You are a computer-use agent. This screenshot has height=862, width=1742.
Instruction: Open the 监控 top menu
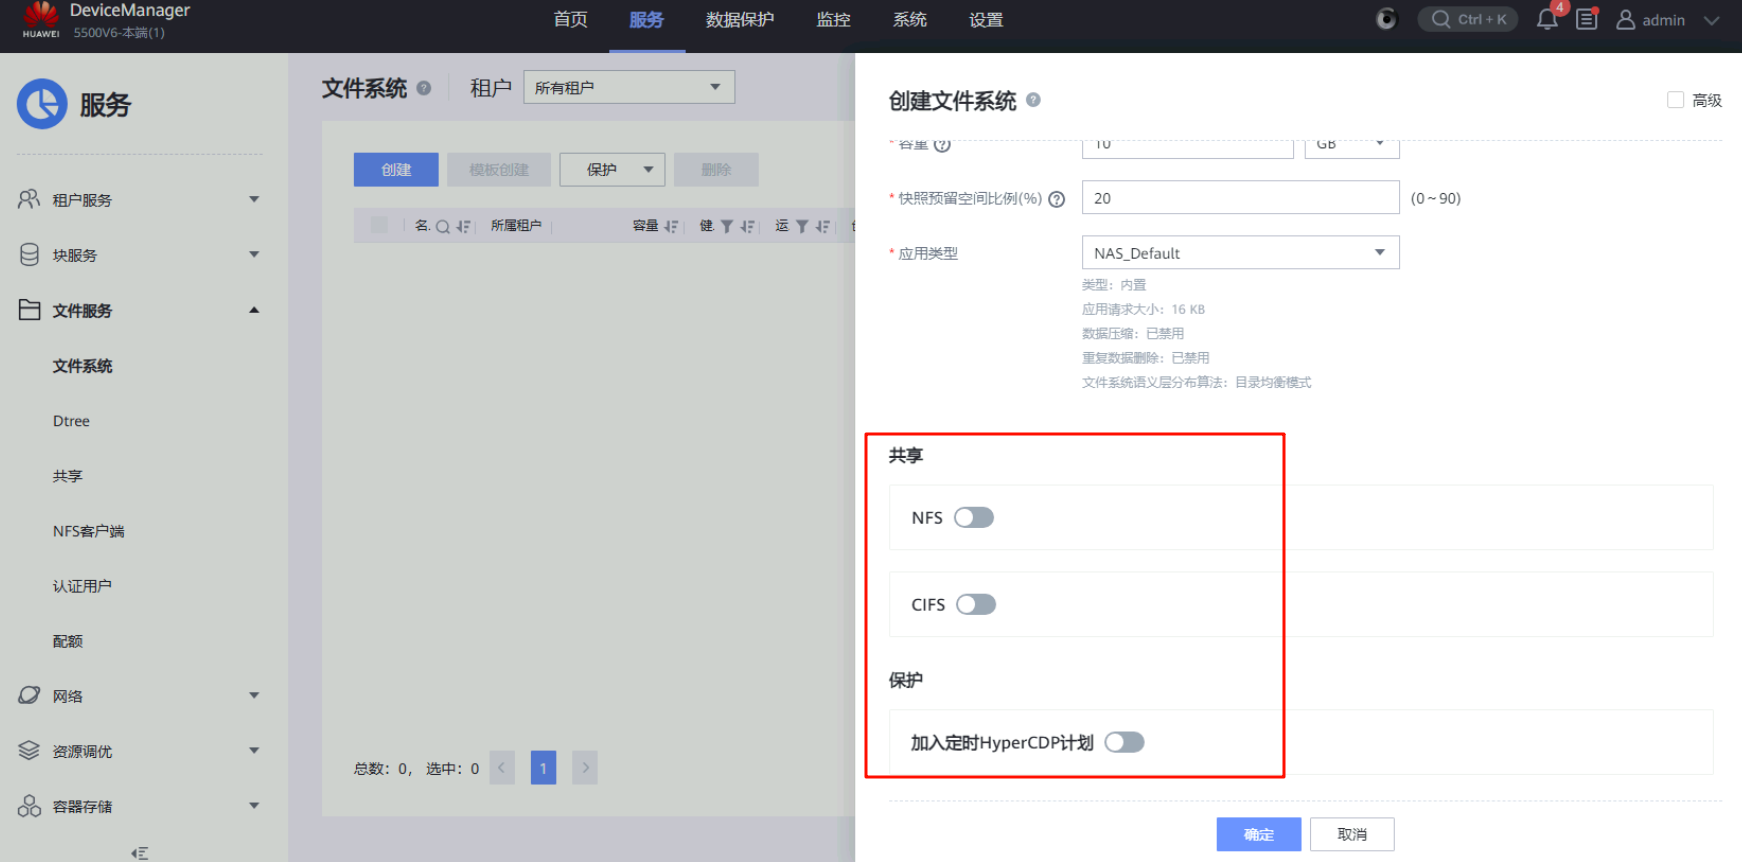click(x=833, y=20)
